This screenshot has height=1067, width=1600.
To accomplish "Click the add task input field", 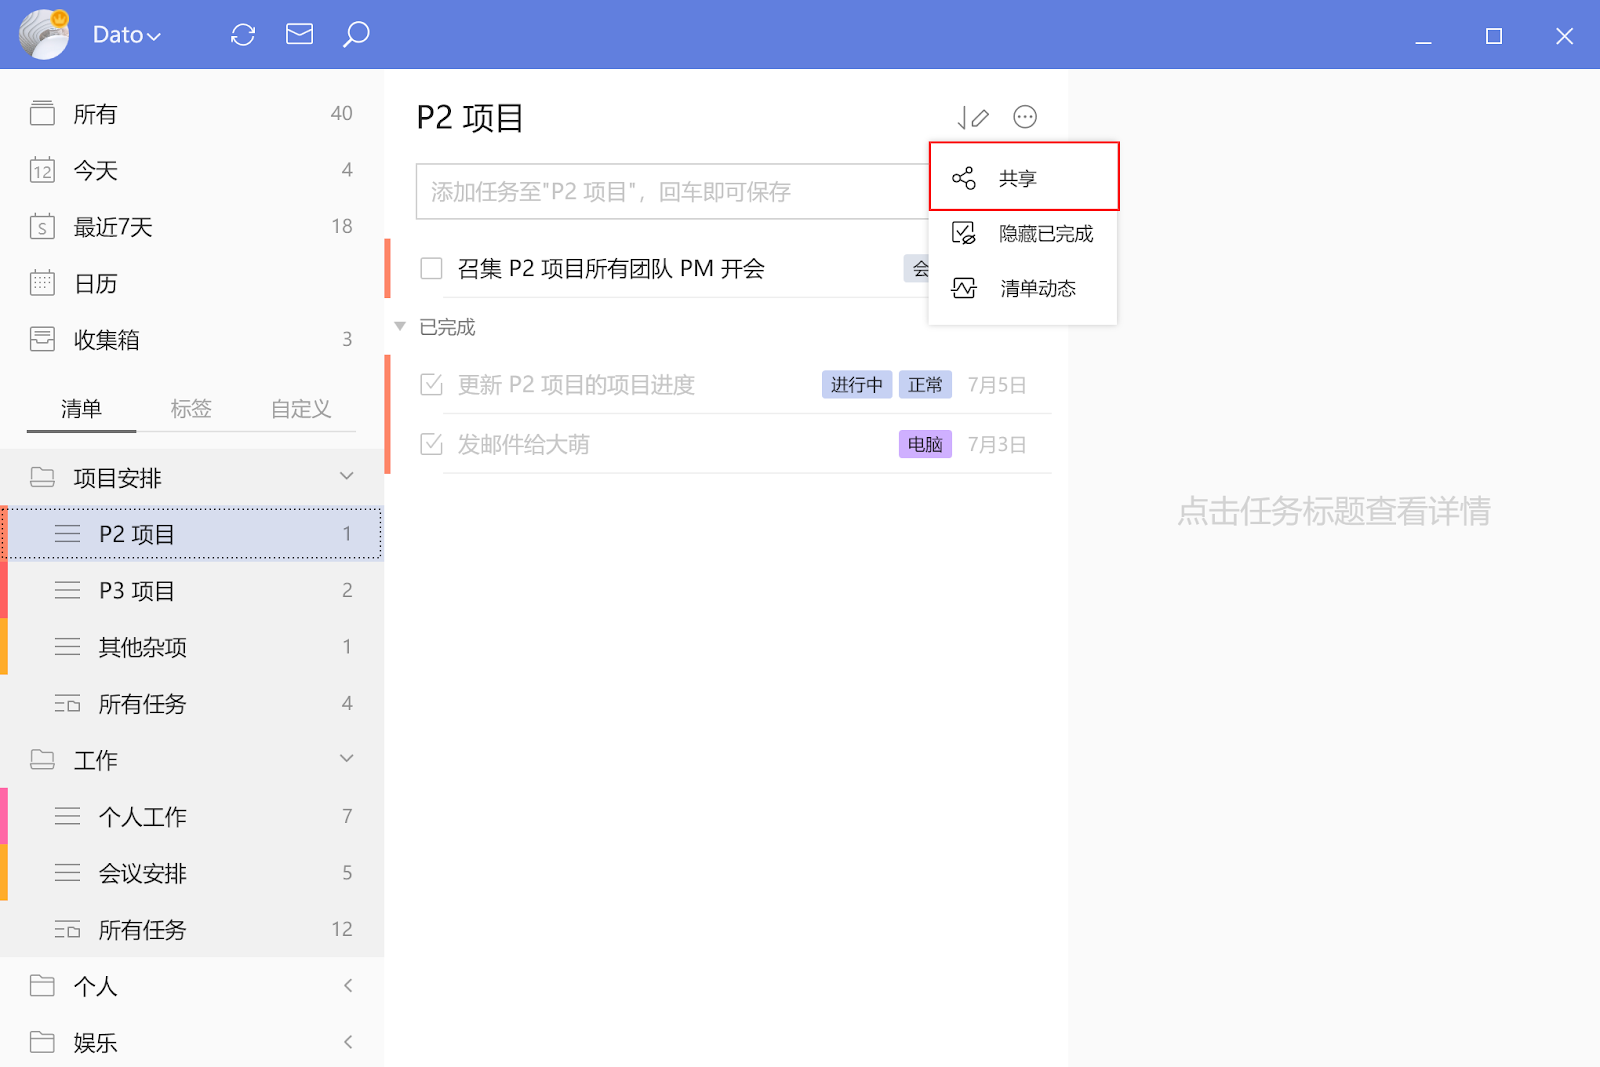I will pos(673,191).
